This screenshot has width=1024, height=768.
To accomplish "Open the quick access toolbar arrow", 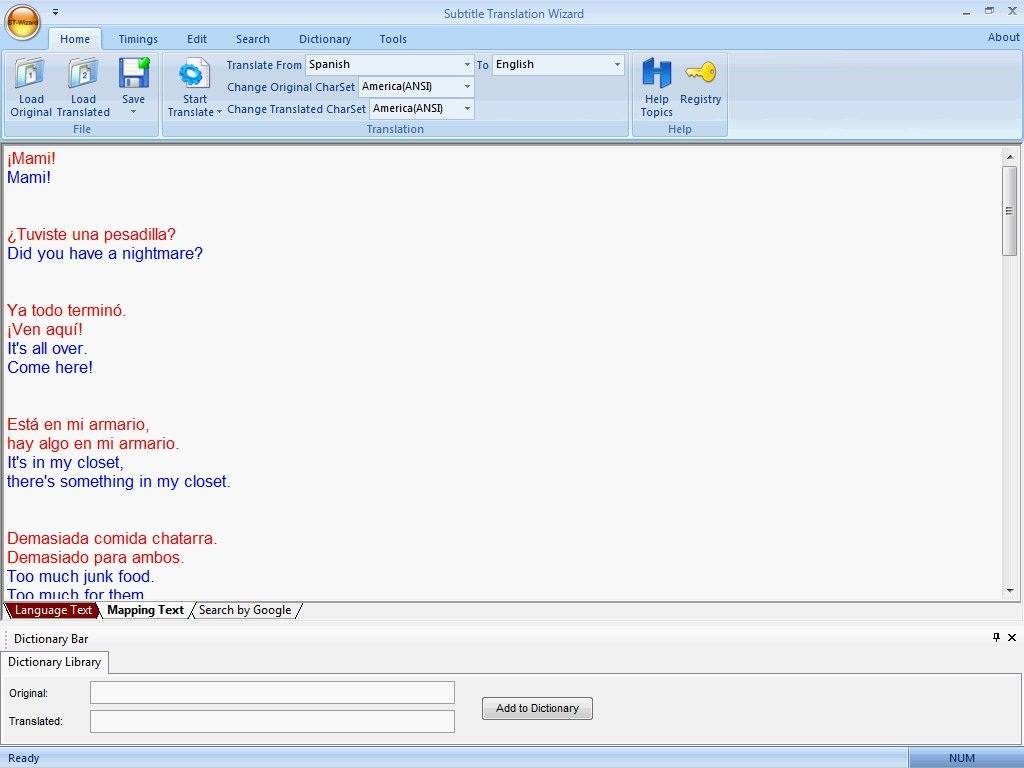I will coord(56,12).
